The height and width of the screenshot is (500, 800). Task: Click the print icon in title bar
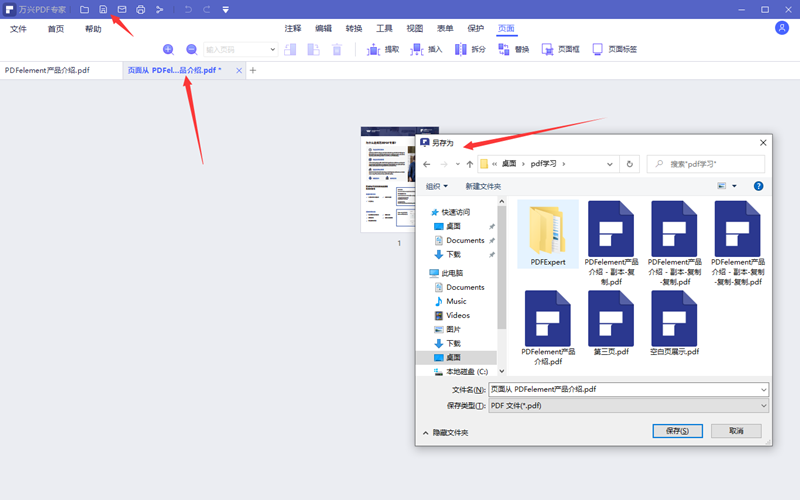click(140, 9)
